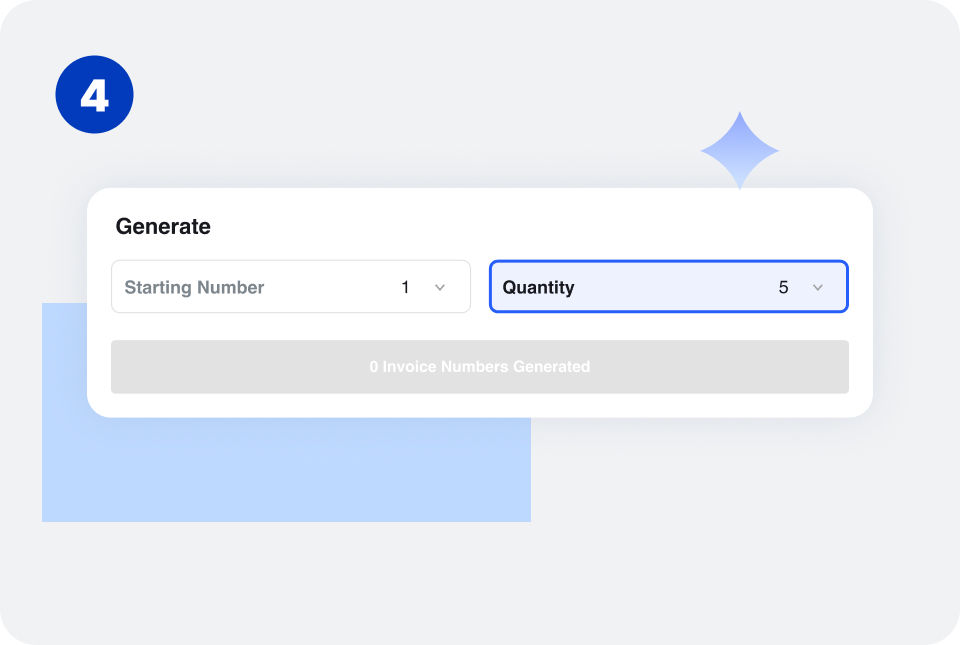The width and height of the screenshot is (960, 645).
Task: Expand the Quantity chevron arrow
Action: (x=817, y=287)
